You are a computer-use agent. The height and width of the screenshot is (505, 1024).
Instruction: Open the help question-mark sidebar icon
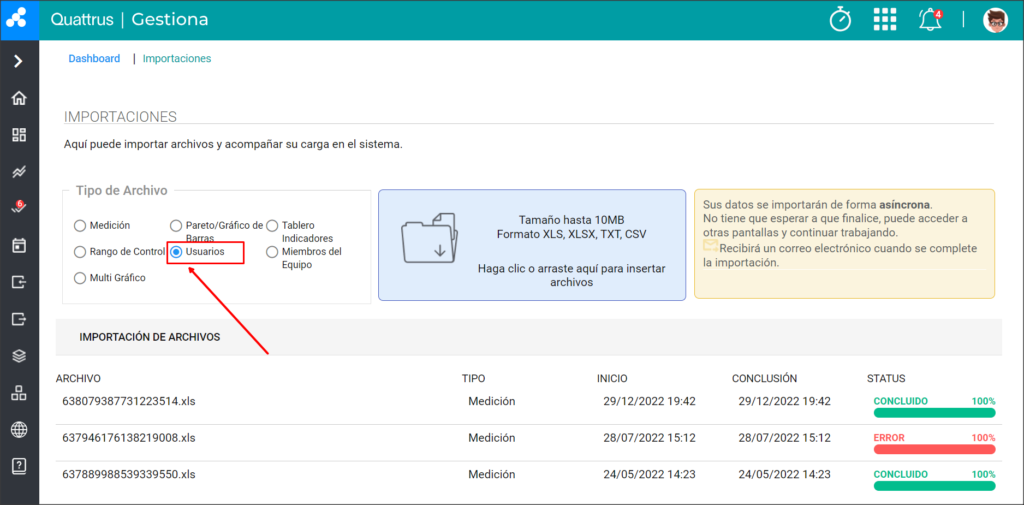[19, 466]
